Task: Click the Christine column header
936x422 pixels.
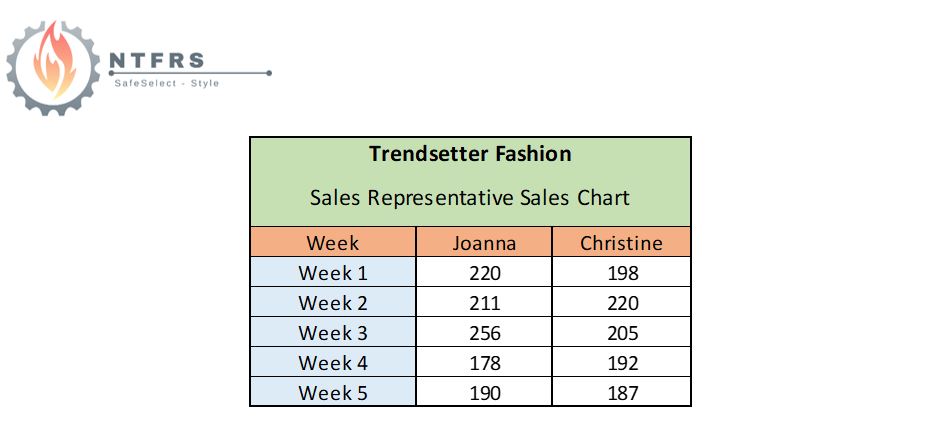Action: click(621, 242)
